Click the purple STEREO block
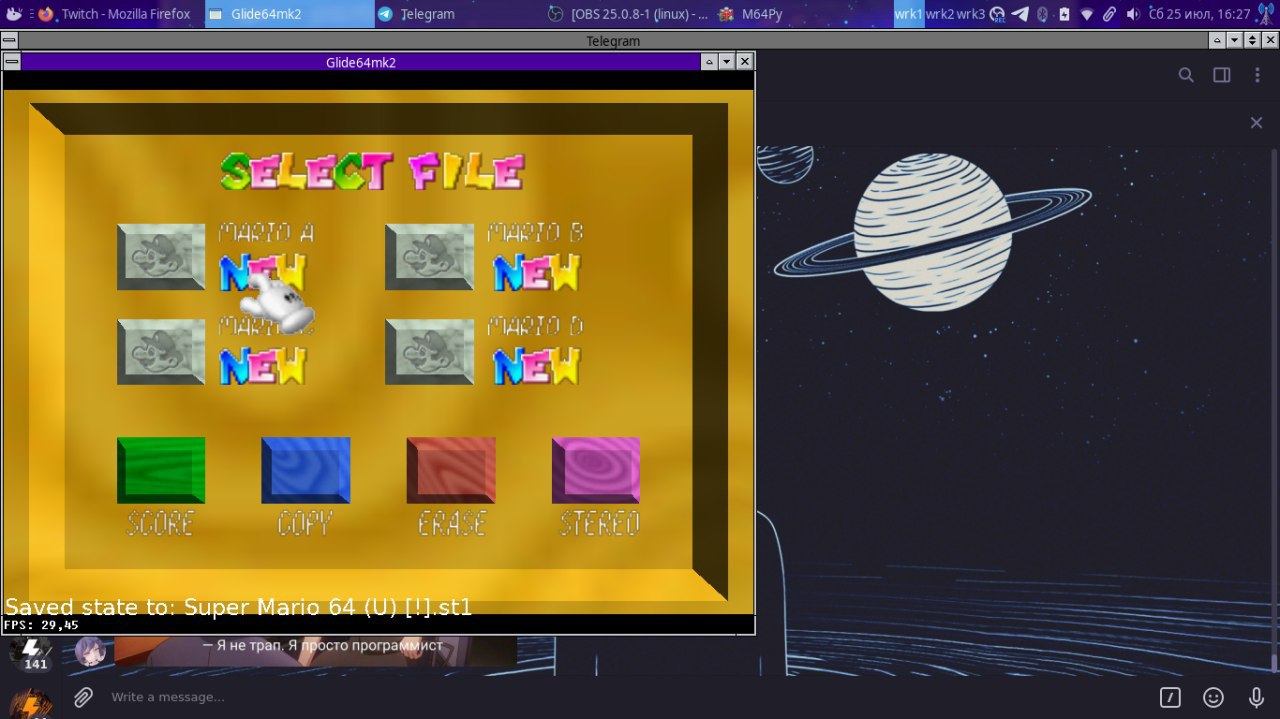1280x719 pixels. (x=596, y=470)
